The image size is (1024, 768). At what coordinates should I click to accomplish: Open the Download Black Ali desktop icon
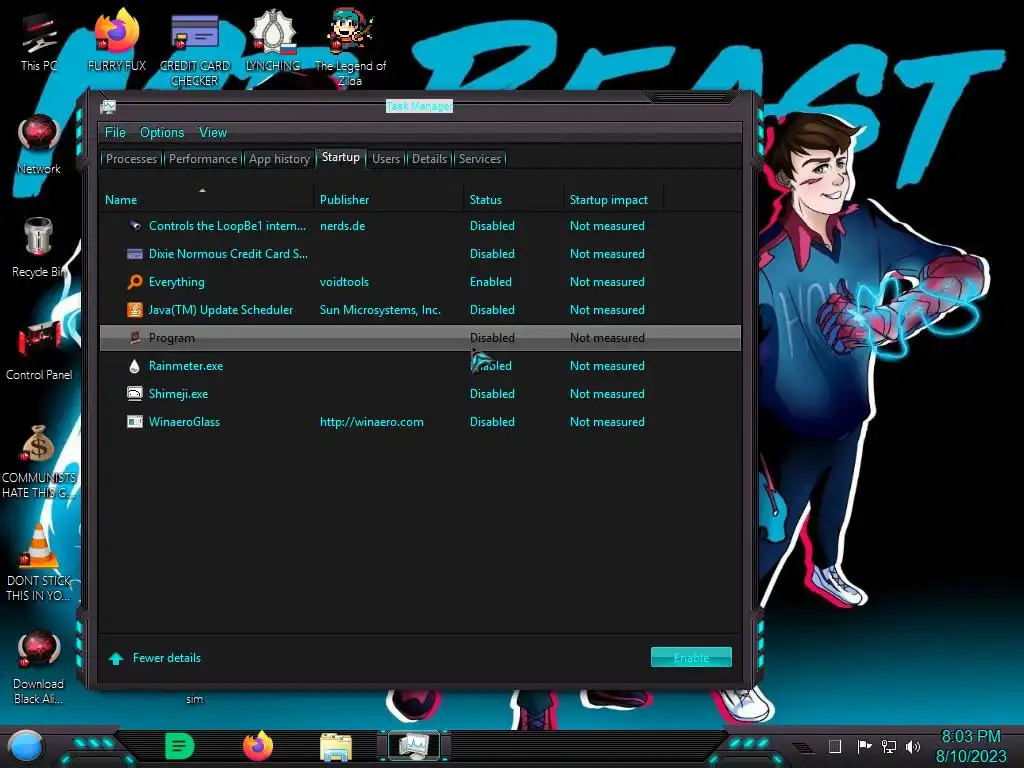coord(39,667)
